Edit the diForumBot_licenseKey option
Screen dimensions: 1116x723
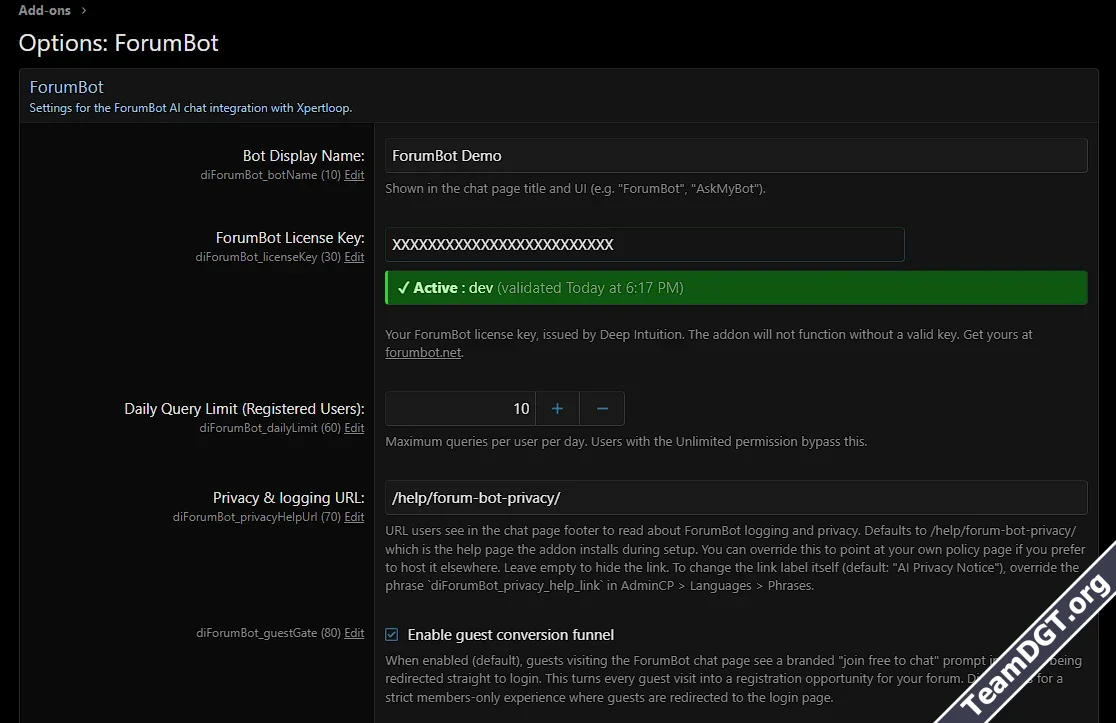click(354, 256)
